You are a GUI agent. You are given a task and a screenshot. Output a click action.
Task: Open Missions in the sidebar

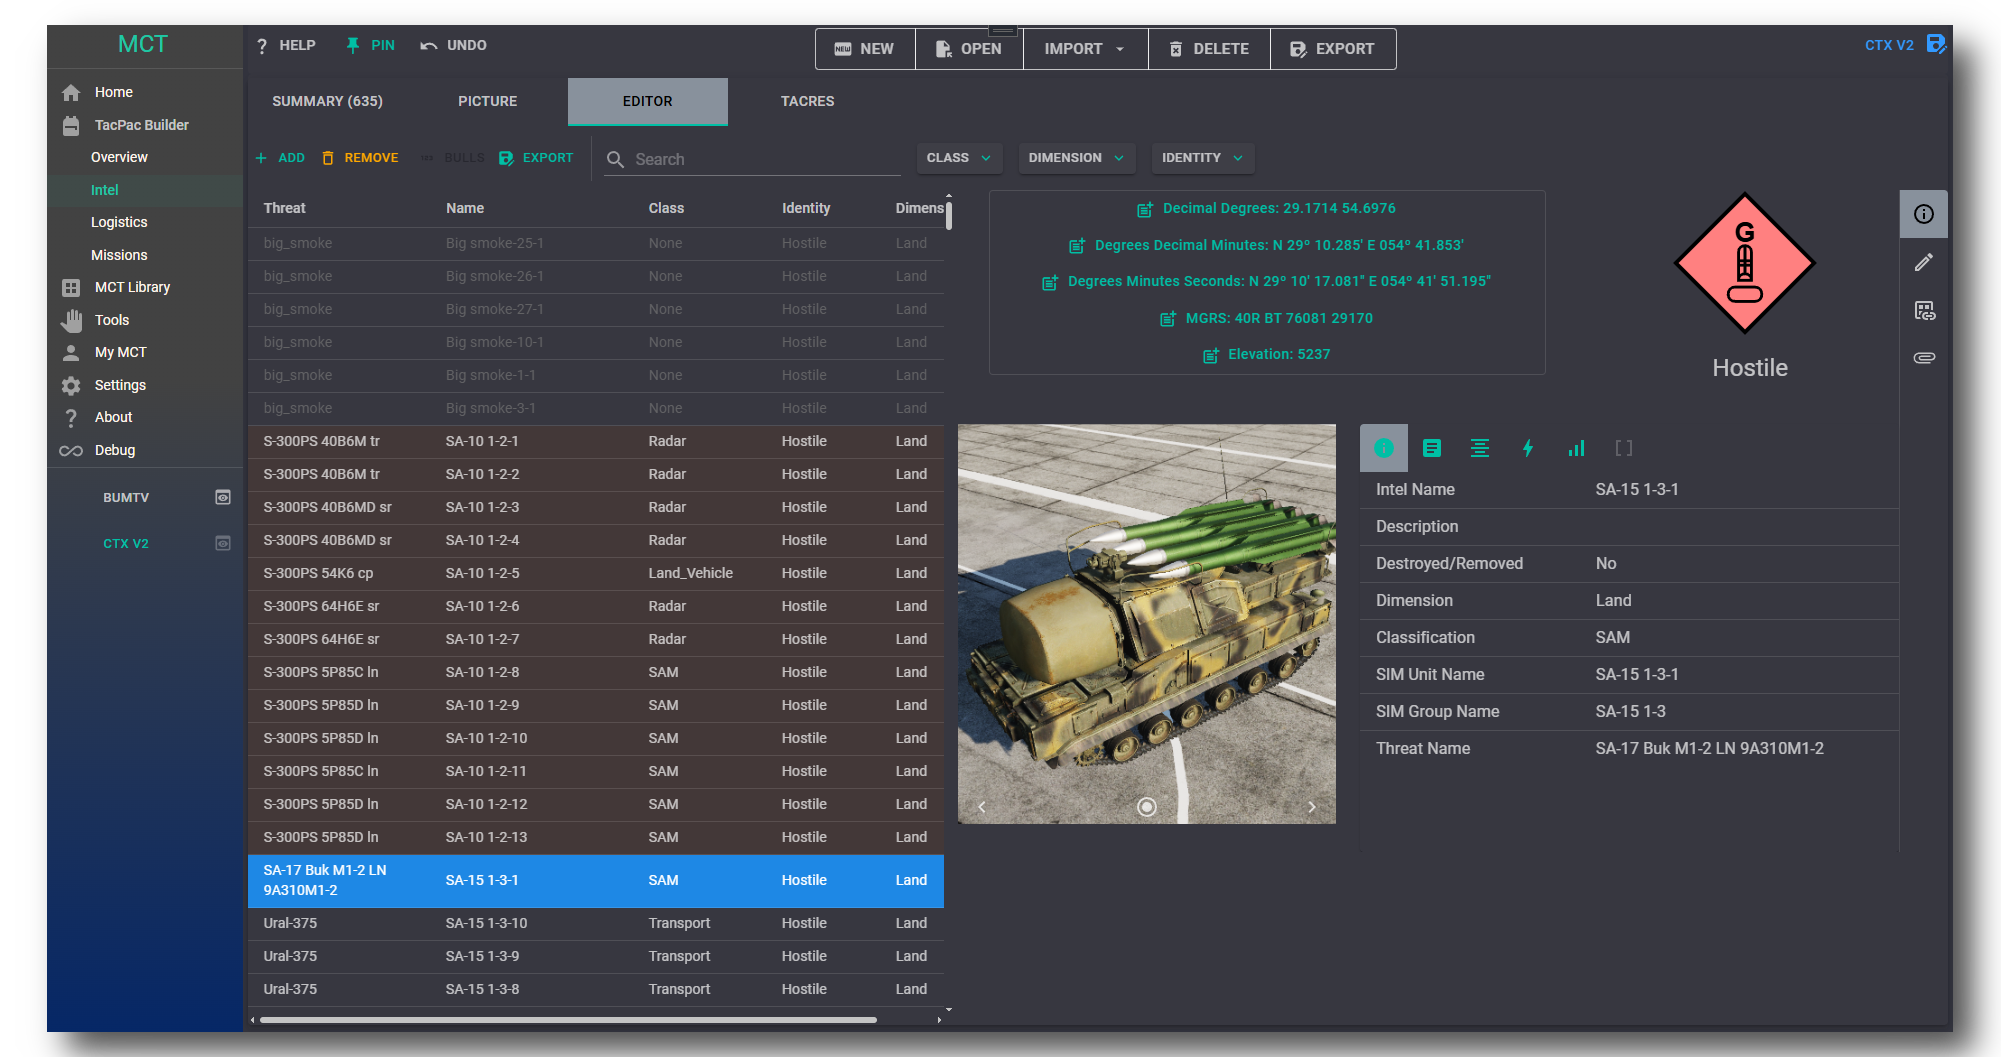[119, 256]
